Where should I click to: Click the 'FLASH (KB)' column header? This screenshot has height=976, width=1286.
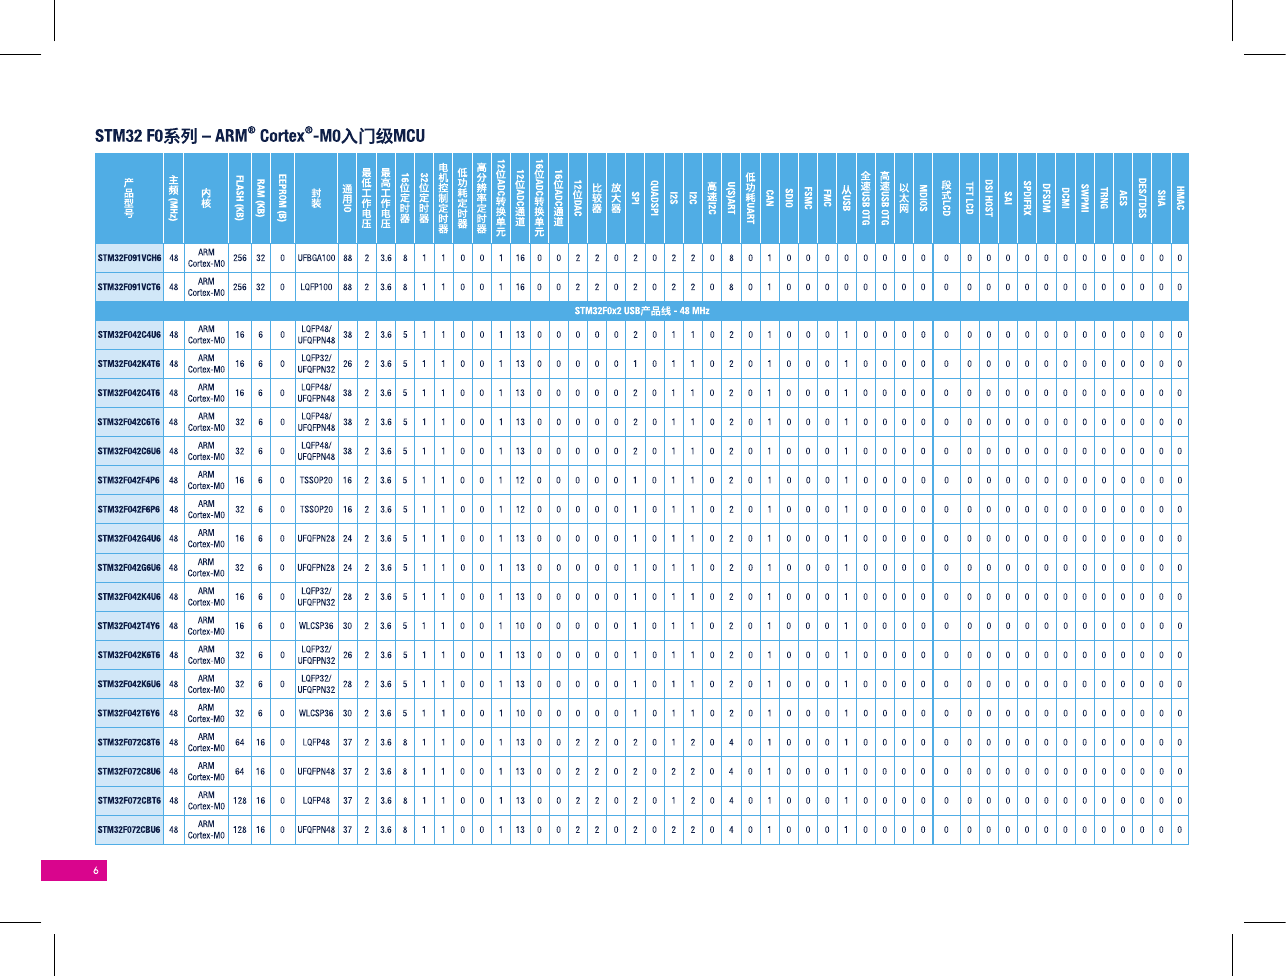click(239, 198)
